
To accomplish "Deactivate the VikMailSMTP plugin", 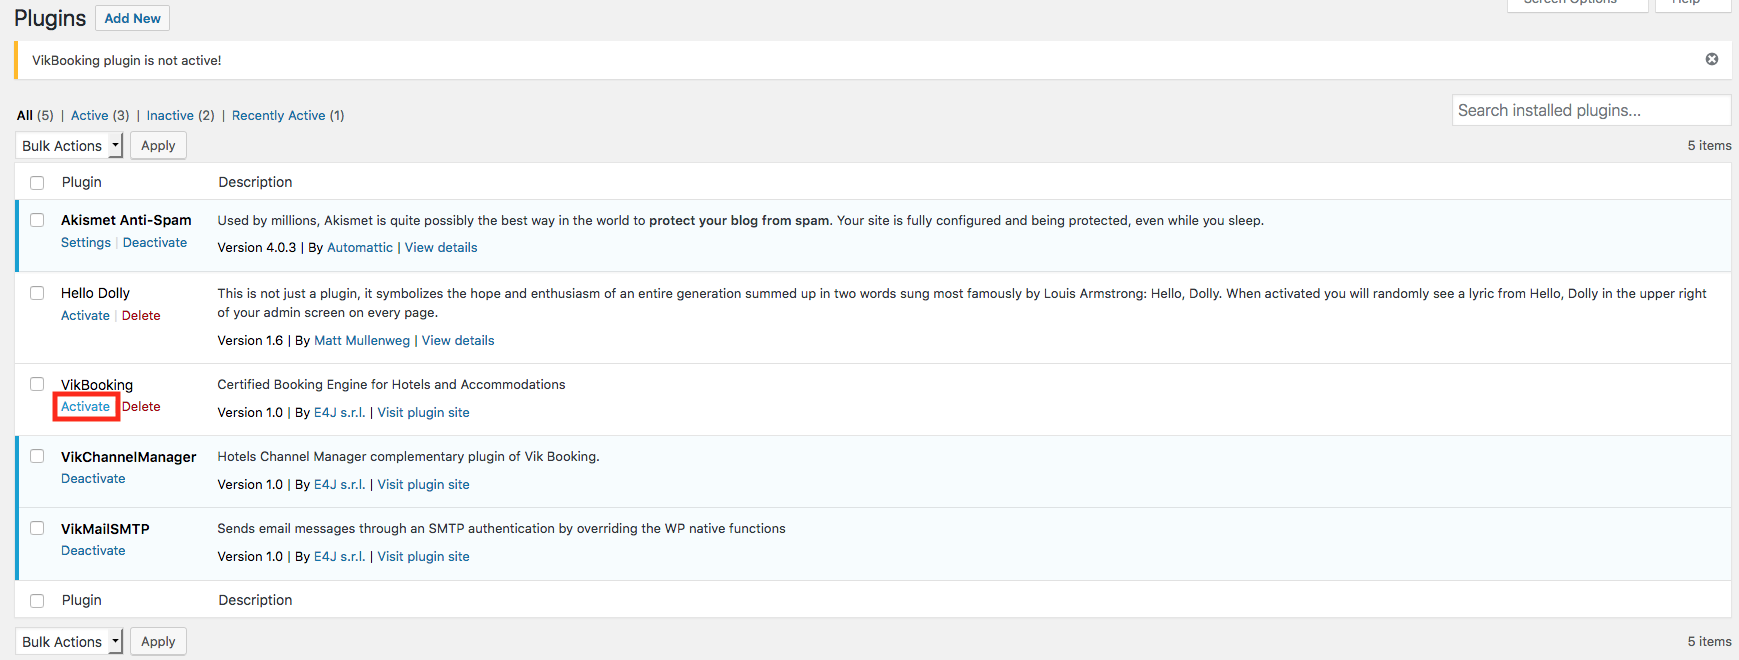I will point(93,551).
